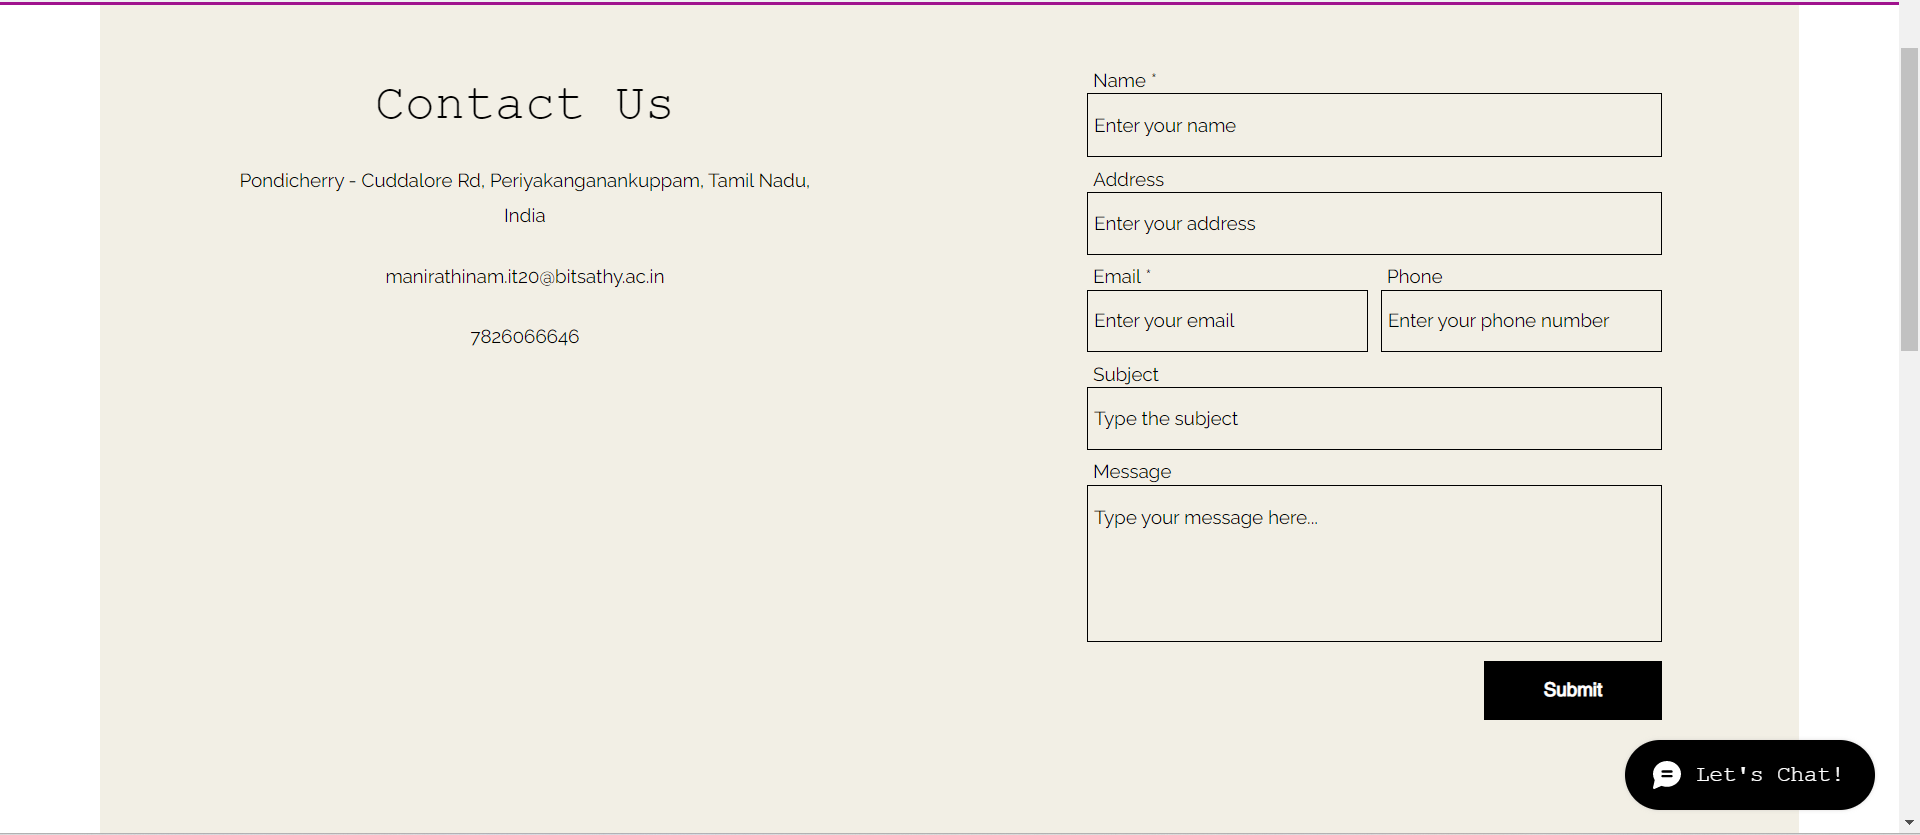Screen dimensions: 1920x835
Task: Open the Let's Chat! widget
Action: [1750, 775]
